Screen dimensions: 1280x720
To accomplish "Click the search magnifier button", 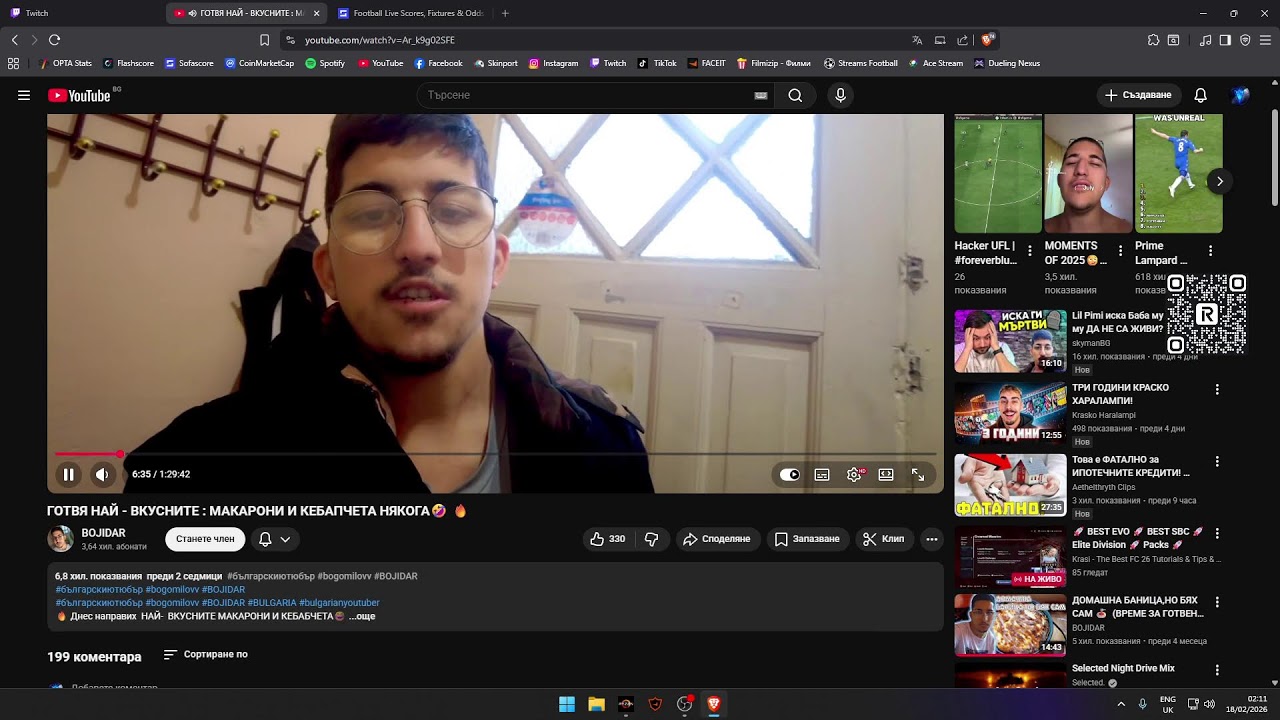I will click(795, 95).
